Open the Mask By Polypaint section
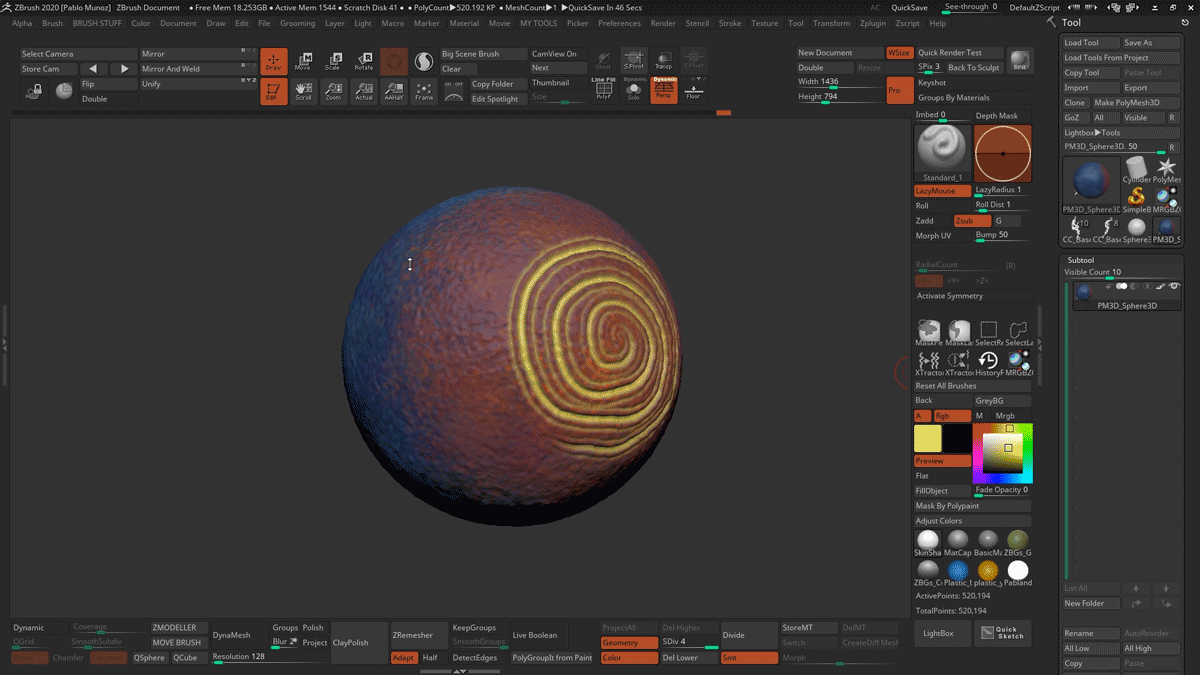The width and height of the screenshot is (1200, 675). click(973, 506)
